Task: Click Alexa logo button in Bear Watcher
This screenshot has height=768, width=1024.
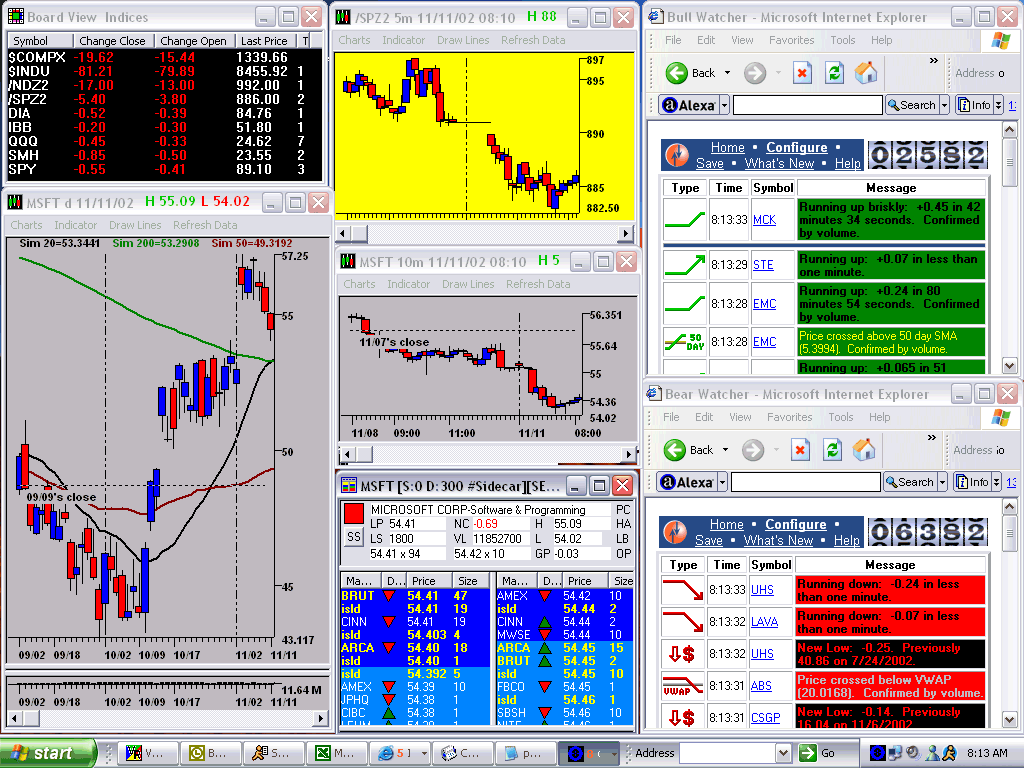Action: click(x=687, y=482)
